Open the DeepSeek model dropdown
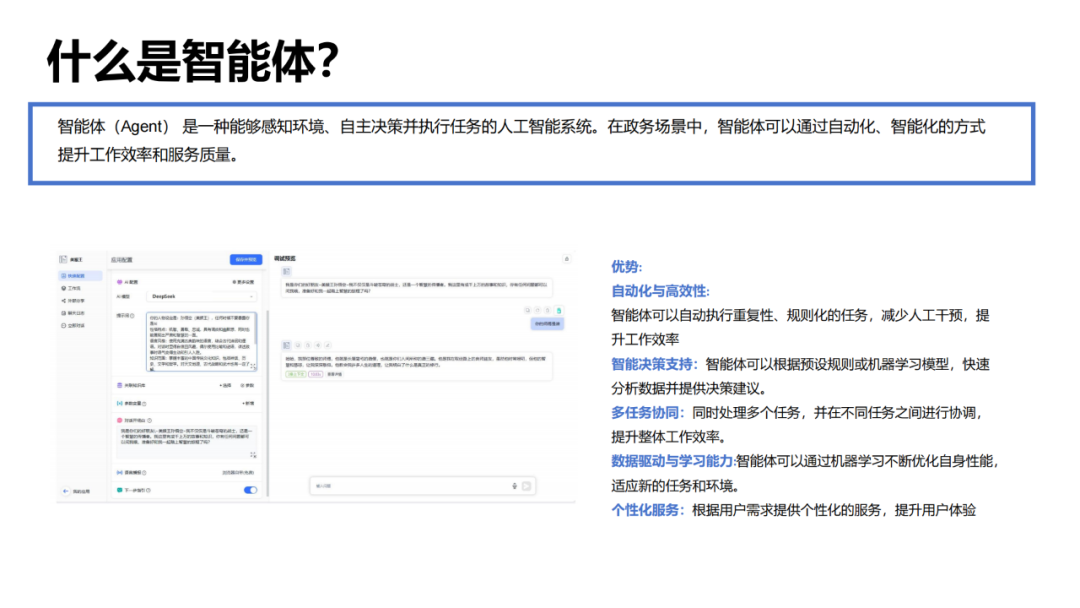The height and width of the screenshot is (608, 1080). point(202,297)
